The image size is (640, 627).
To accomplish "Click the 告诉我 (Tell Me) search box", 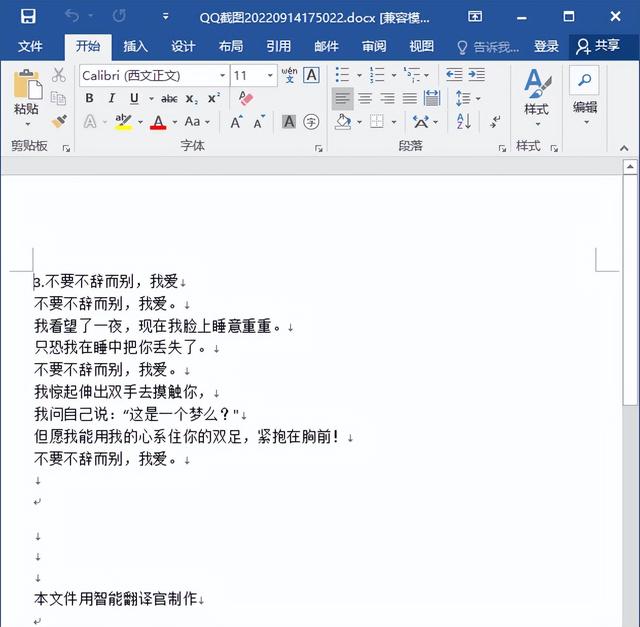I will [488, 47].
